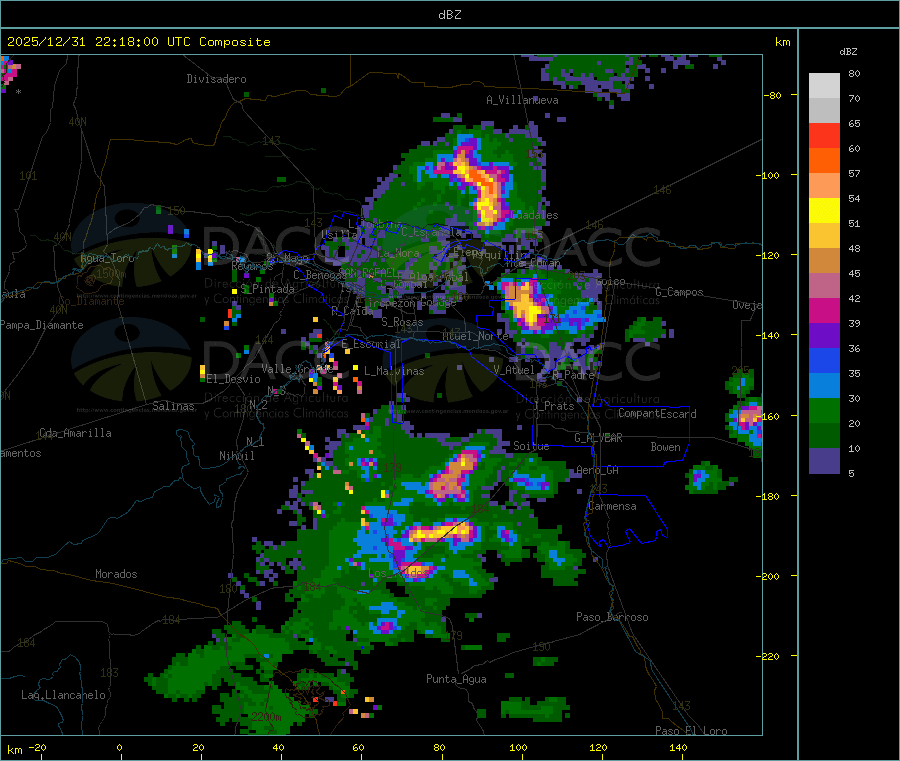Screen dimensions: 900x761
Task: Click the legend value 5 at the bottom
Action: [x=851, y=473]
